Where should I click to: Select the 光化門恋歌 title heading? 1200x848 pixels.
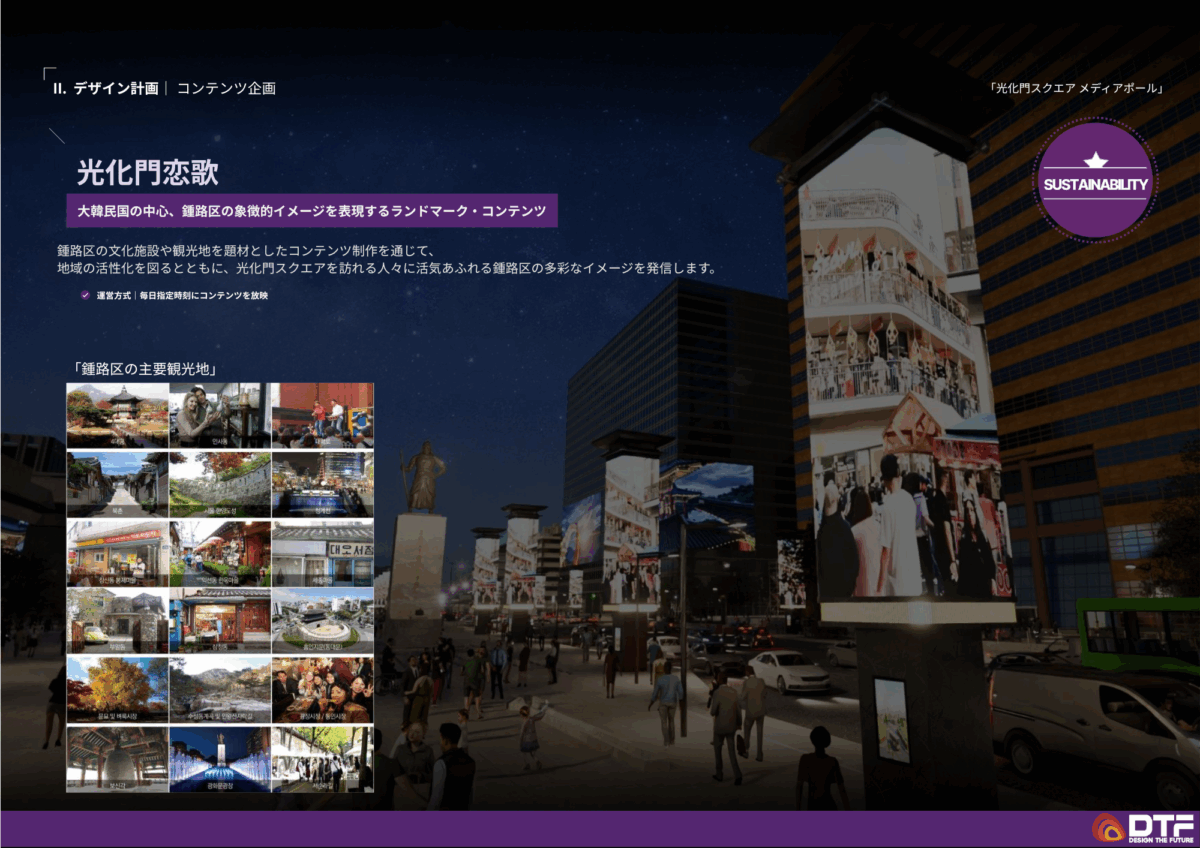[147, 171]
